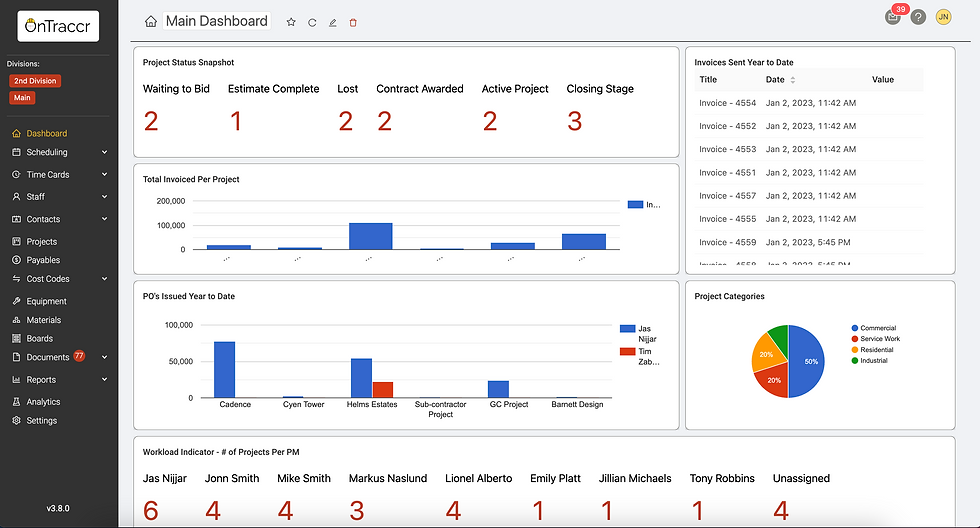
Task: Sort invoices by the Date column arrows
Action: point(792,80)
